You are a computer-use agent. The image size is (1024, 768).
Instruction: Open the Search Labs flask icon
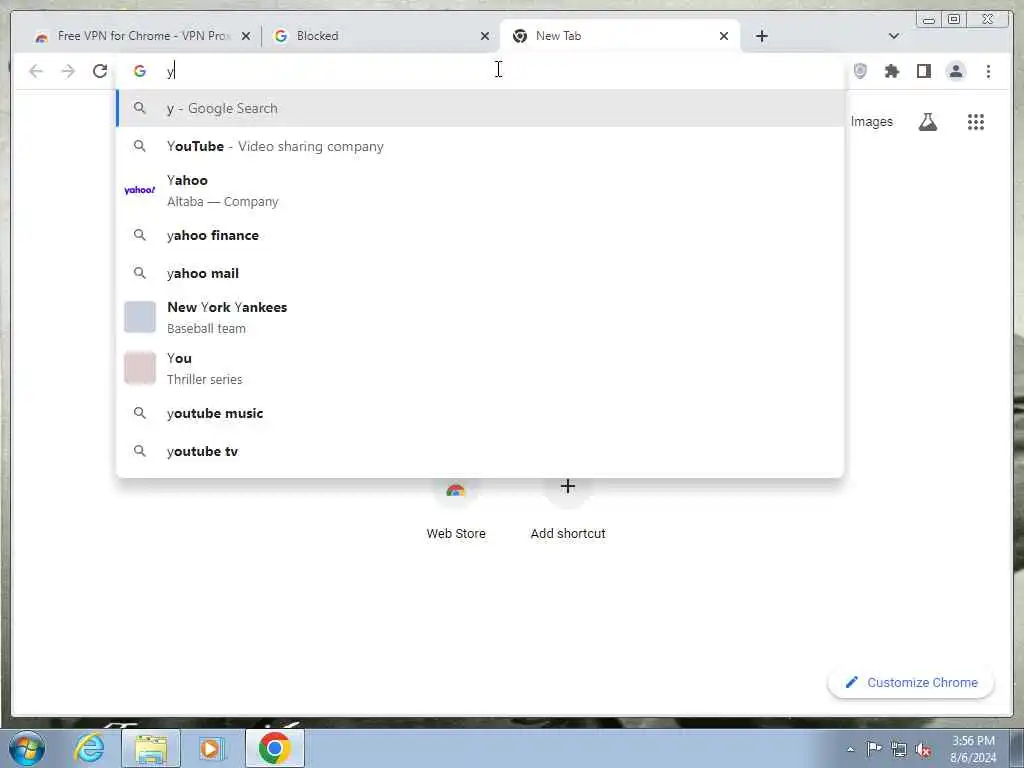pyautogui.click(x=927, y=122)
